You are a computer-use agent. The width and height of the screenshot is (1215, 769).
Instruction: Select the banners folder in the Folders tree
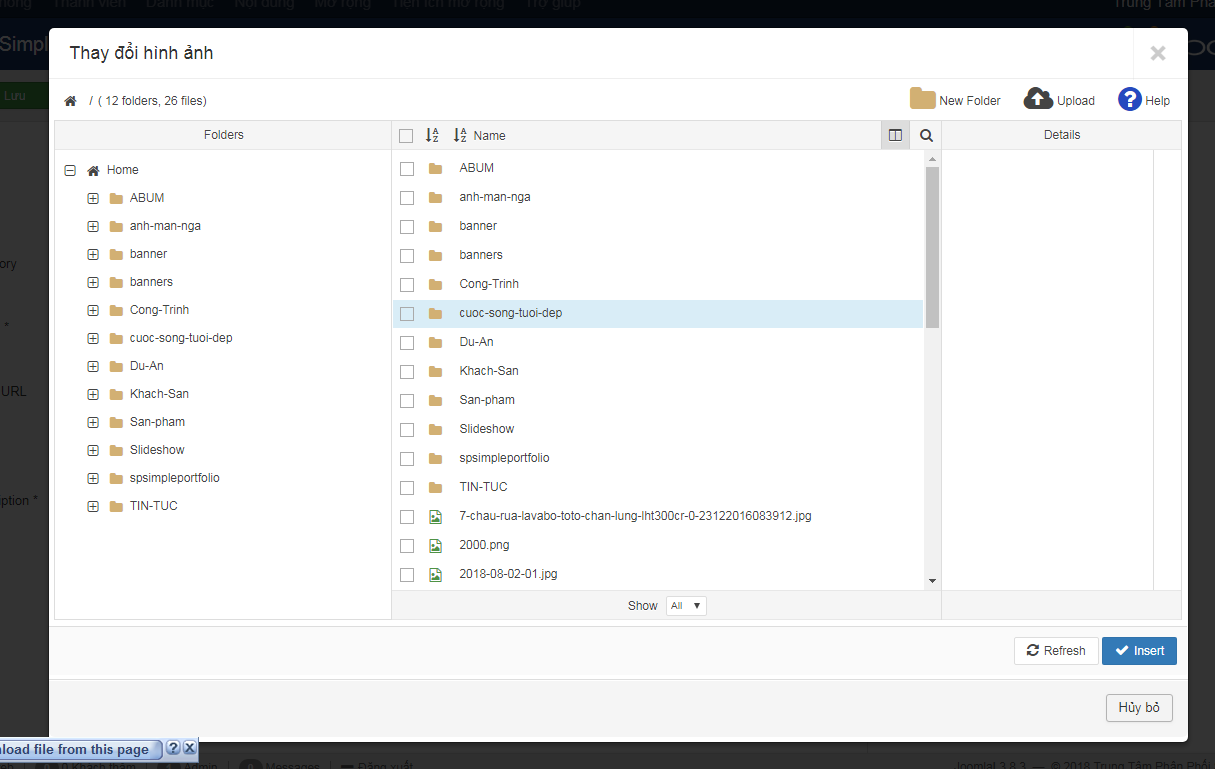point(151,282)
